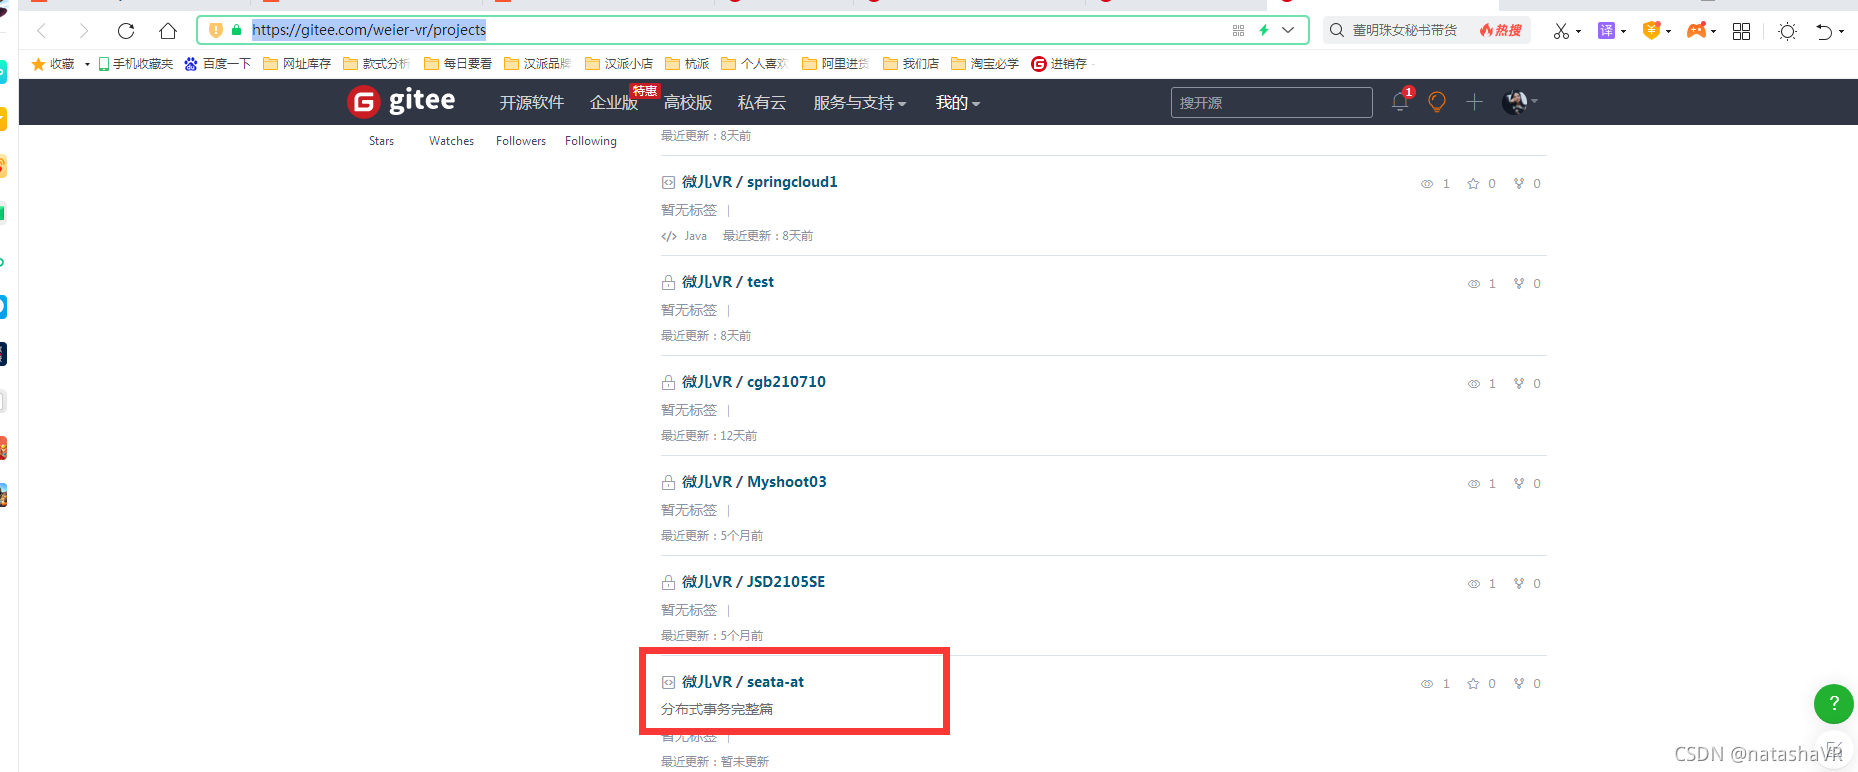Click the star icon on springcloud1 row

tap(1473, 183)
